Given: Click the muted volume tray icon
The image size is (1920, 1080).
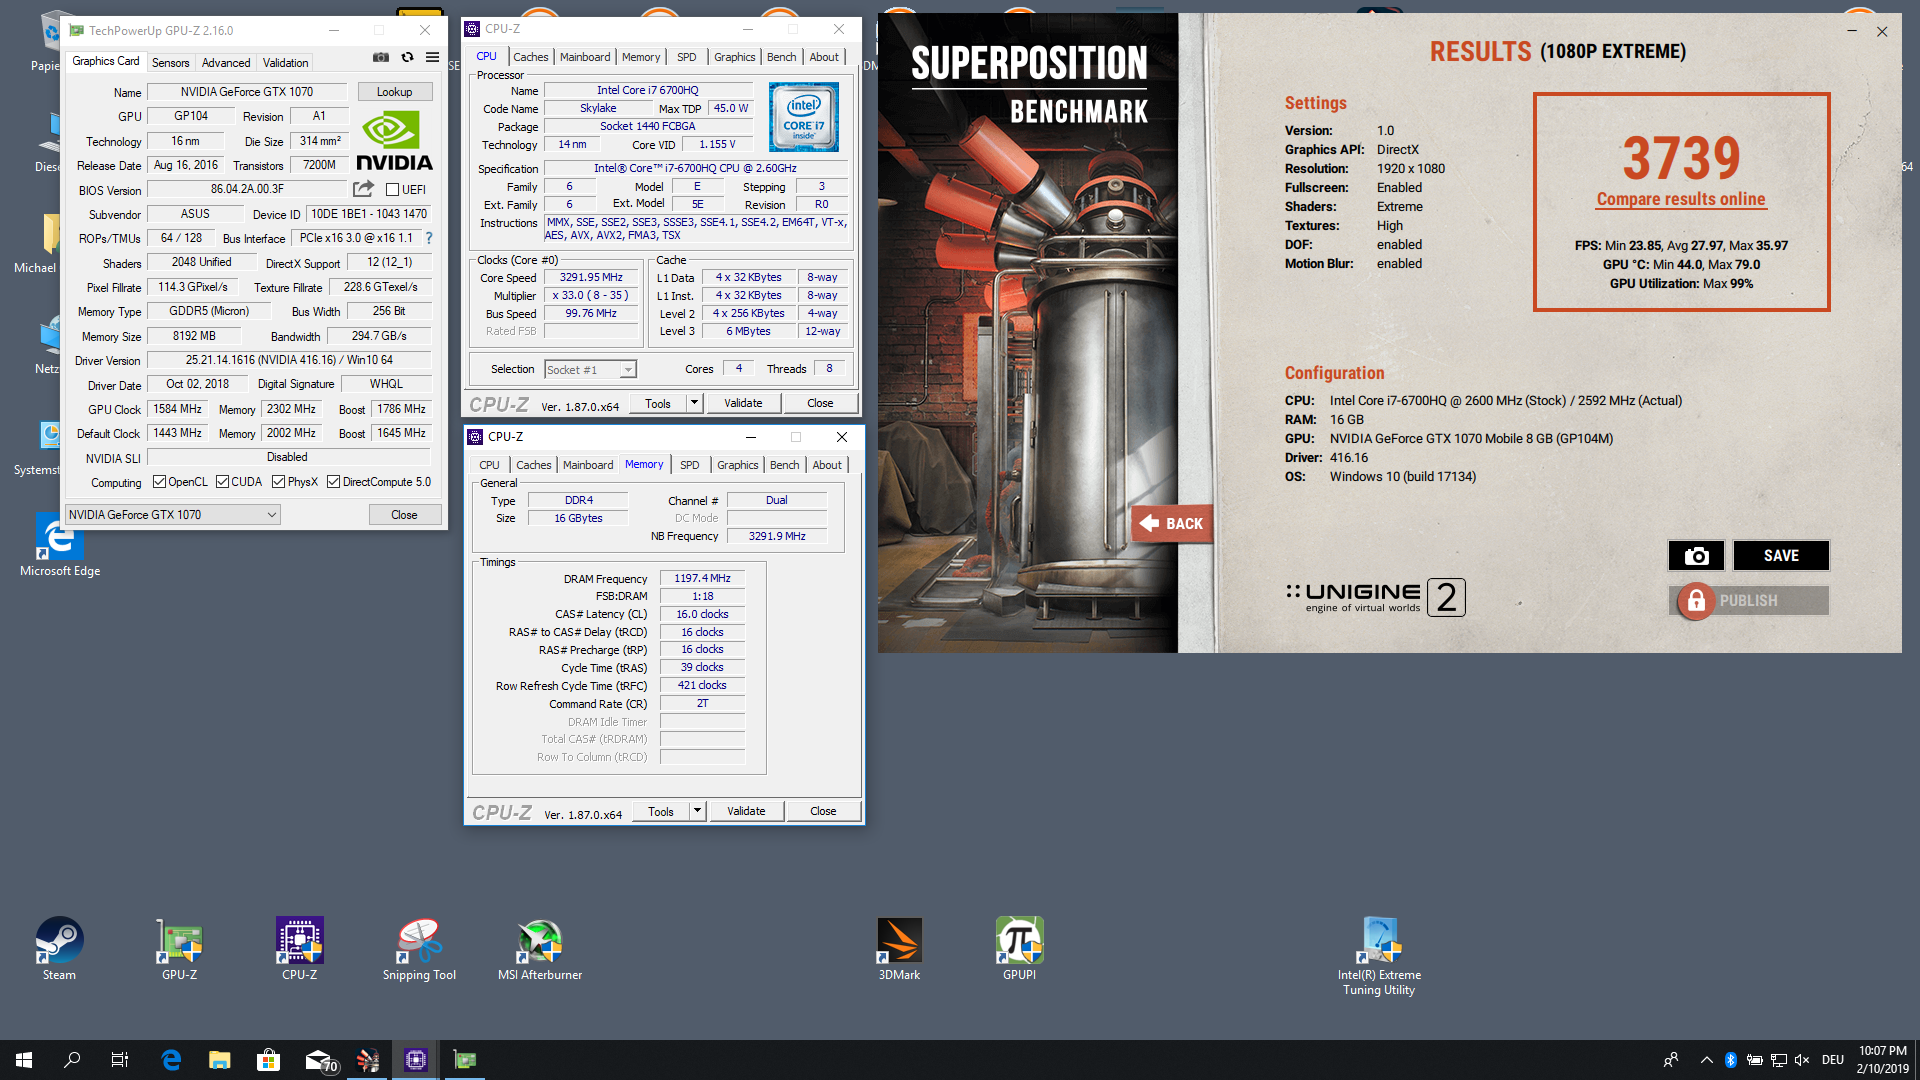Looking at the screenshot, I should coord(1802,1060).
